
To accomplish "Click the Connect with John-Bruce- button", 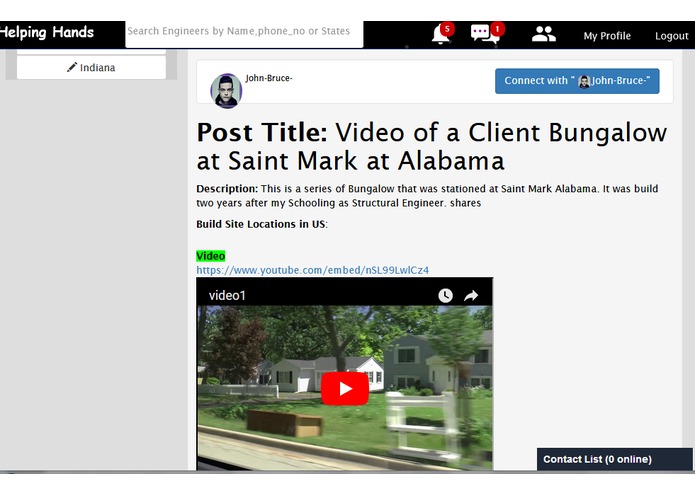I will (x=577, y=81).
